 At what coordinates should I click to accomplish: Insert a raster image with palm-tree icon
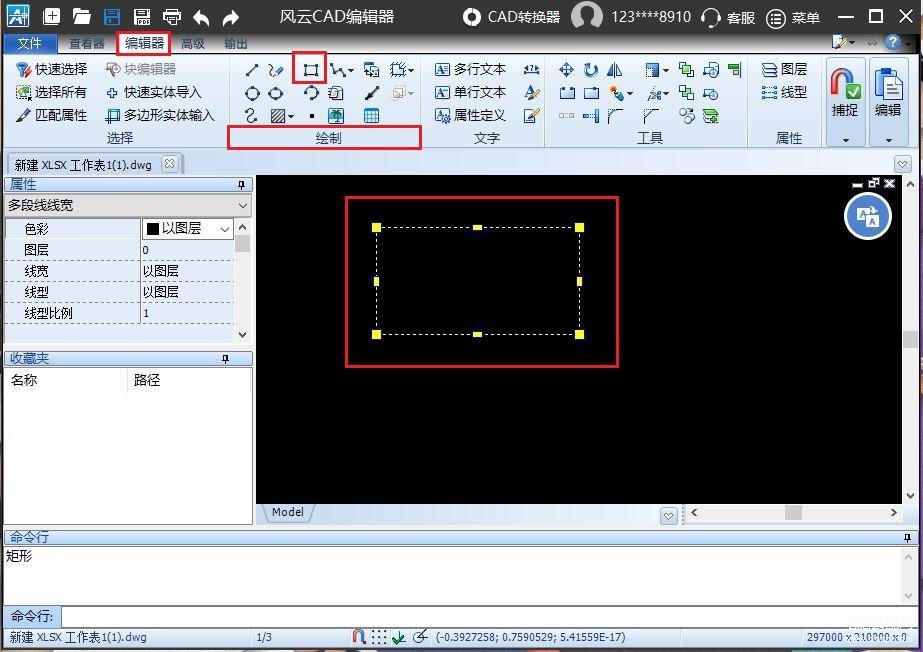click(x=336, y=116)
